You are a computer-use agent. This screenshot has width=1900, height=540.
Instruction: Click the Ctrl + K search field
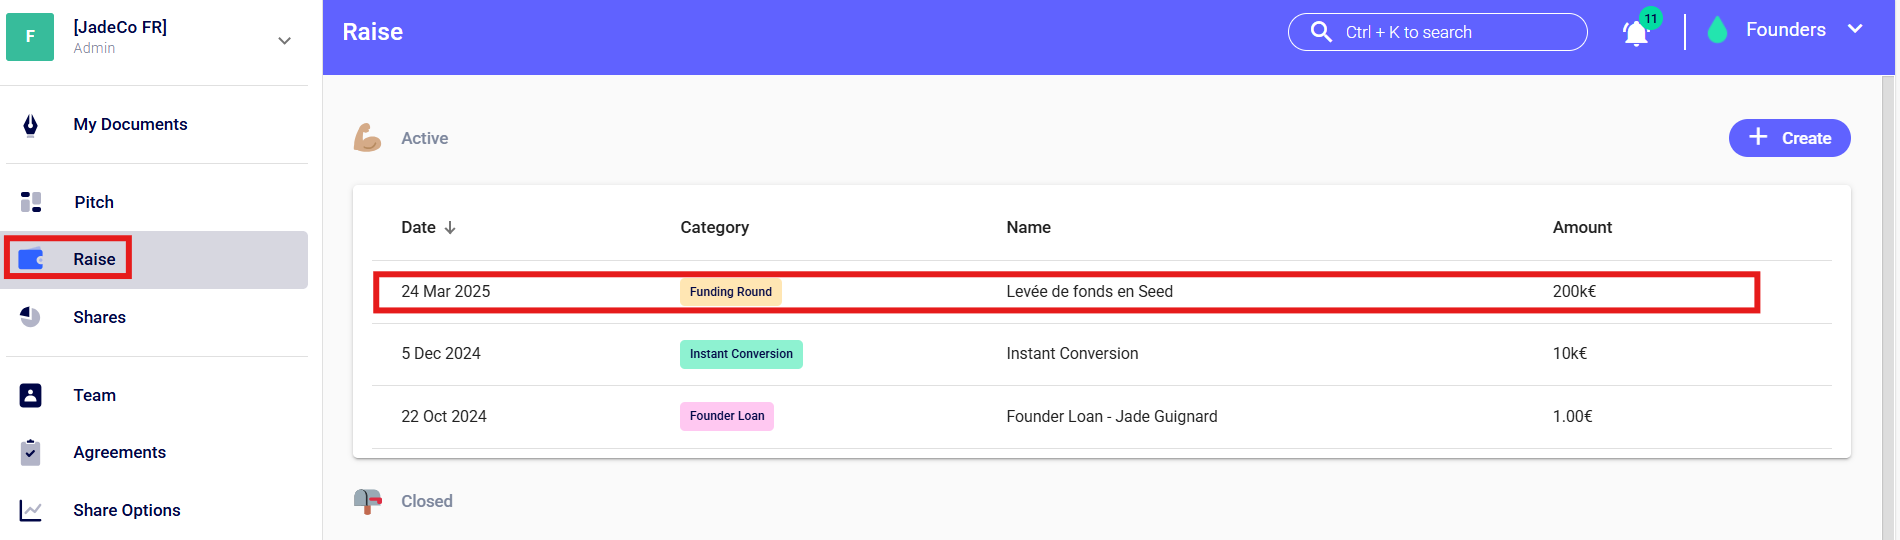click(x=1450, y=32)
